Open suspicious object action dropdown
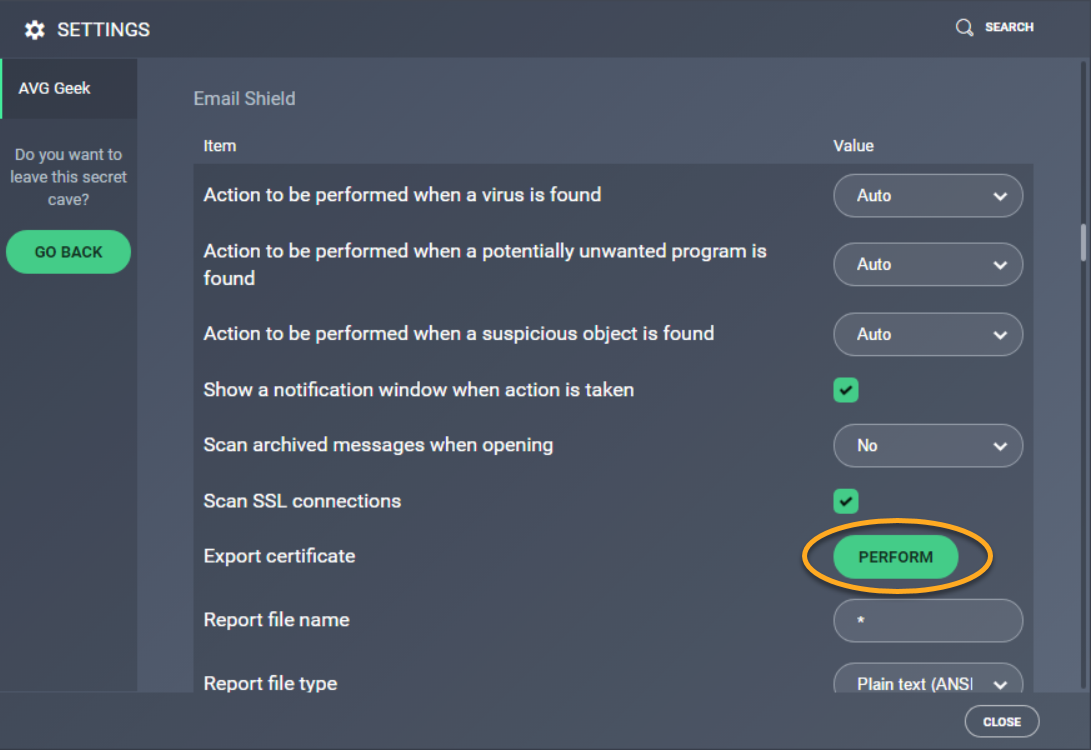Screen dimensions: 1091x750 coord(927,334)
